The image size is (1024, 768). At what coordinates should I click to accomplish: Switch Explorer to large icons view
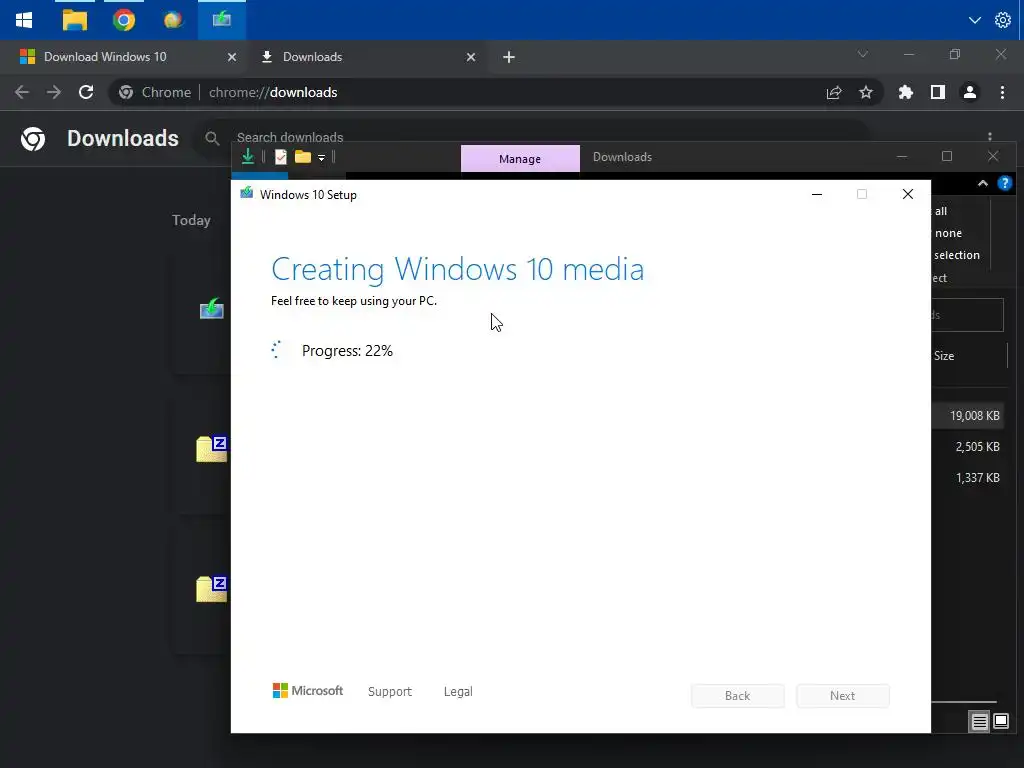1001,721
